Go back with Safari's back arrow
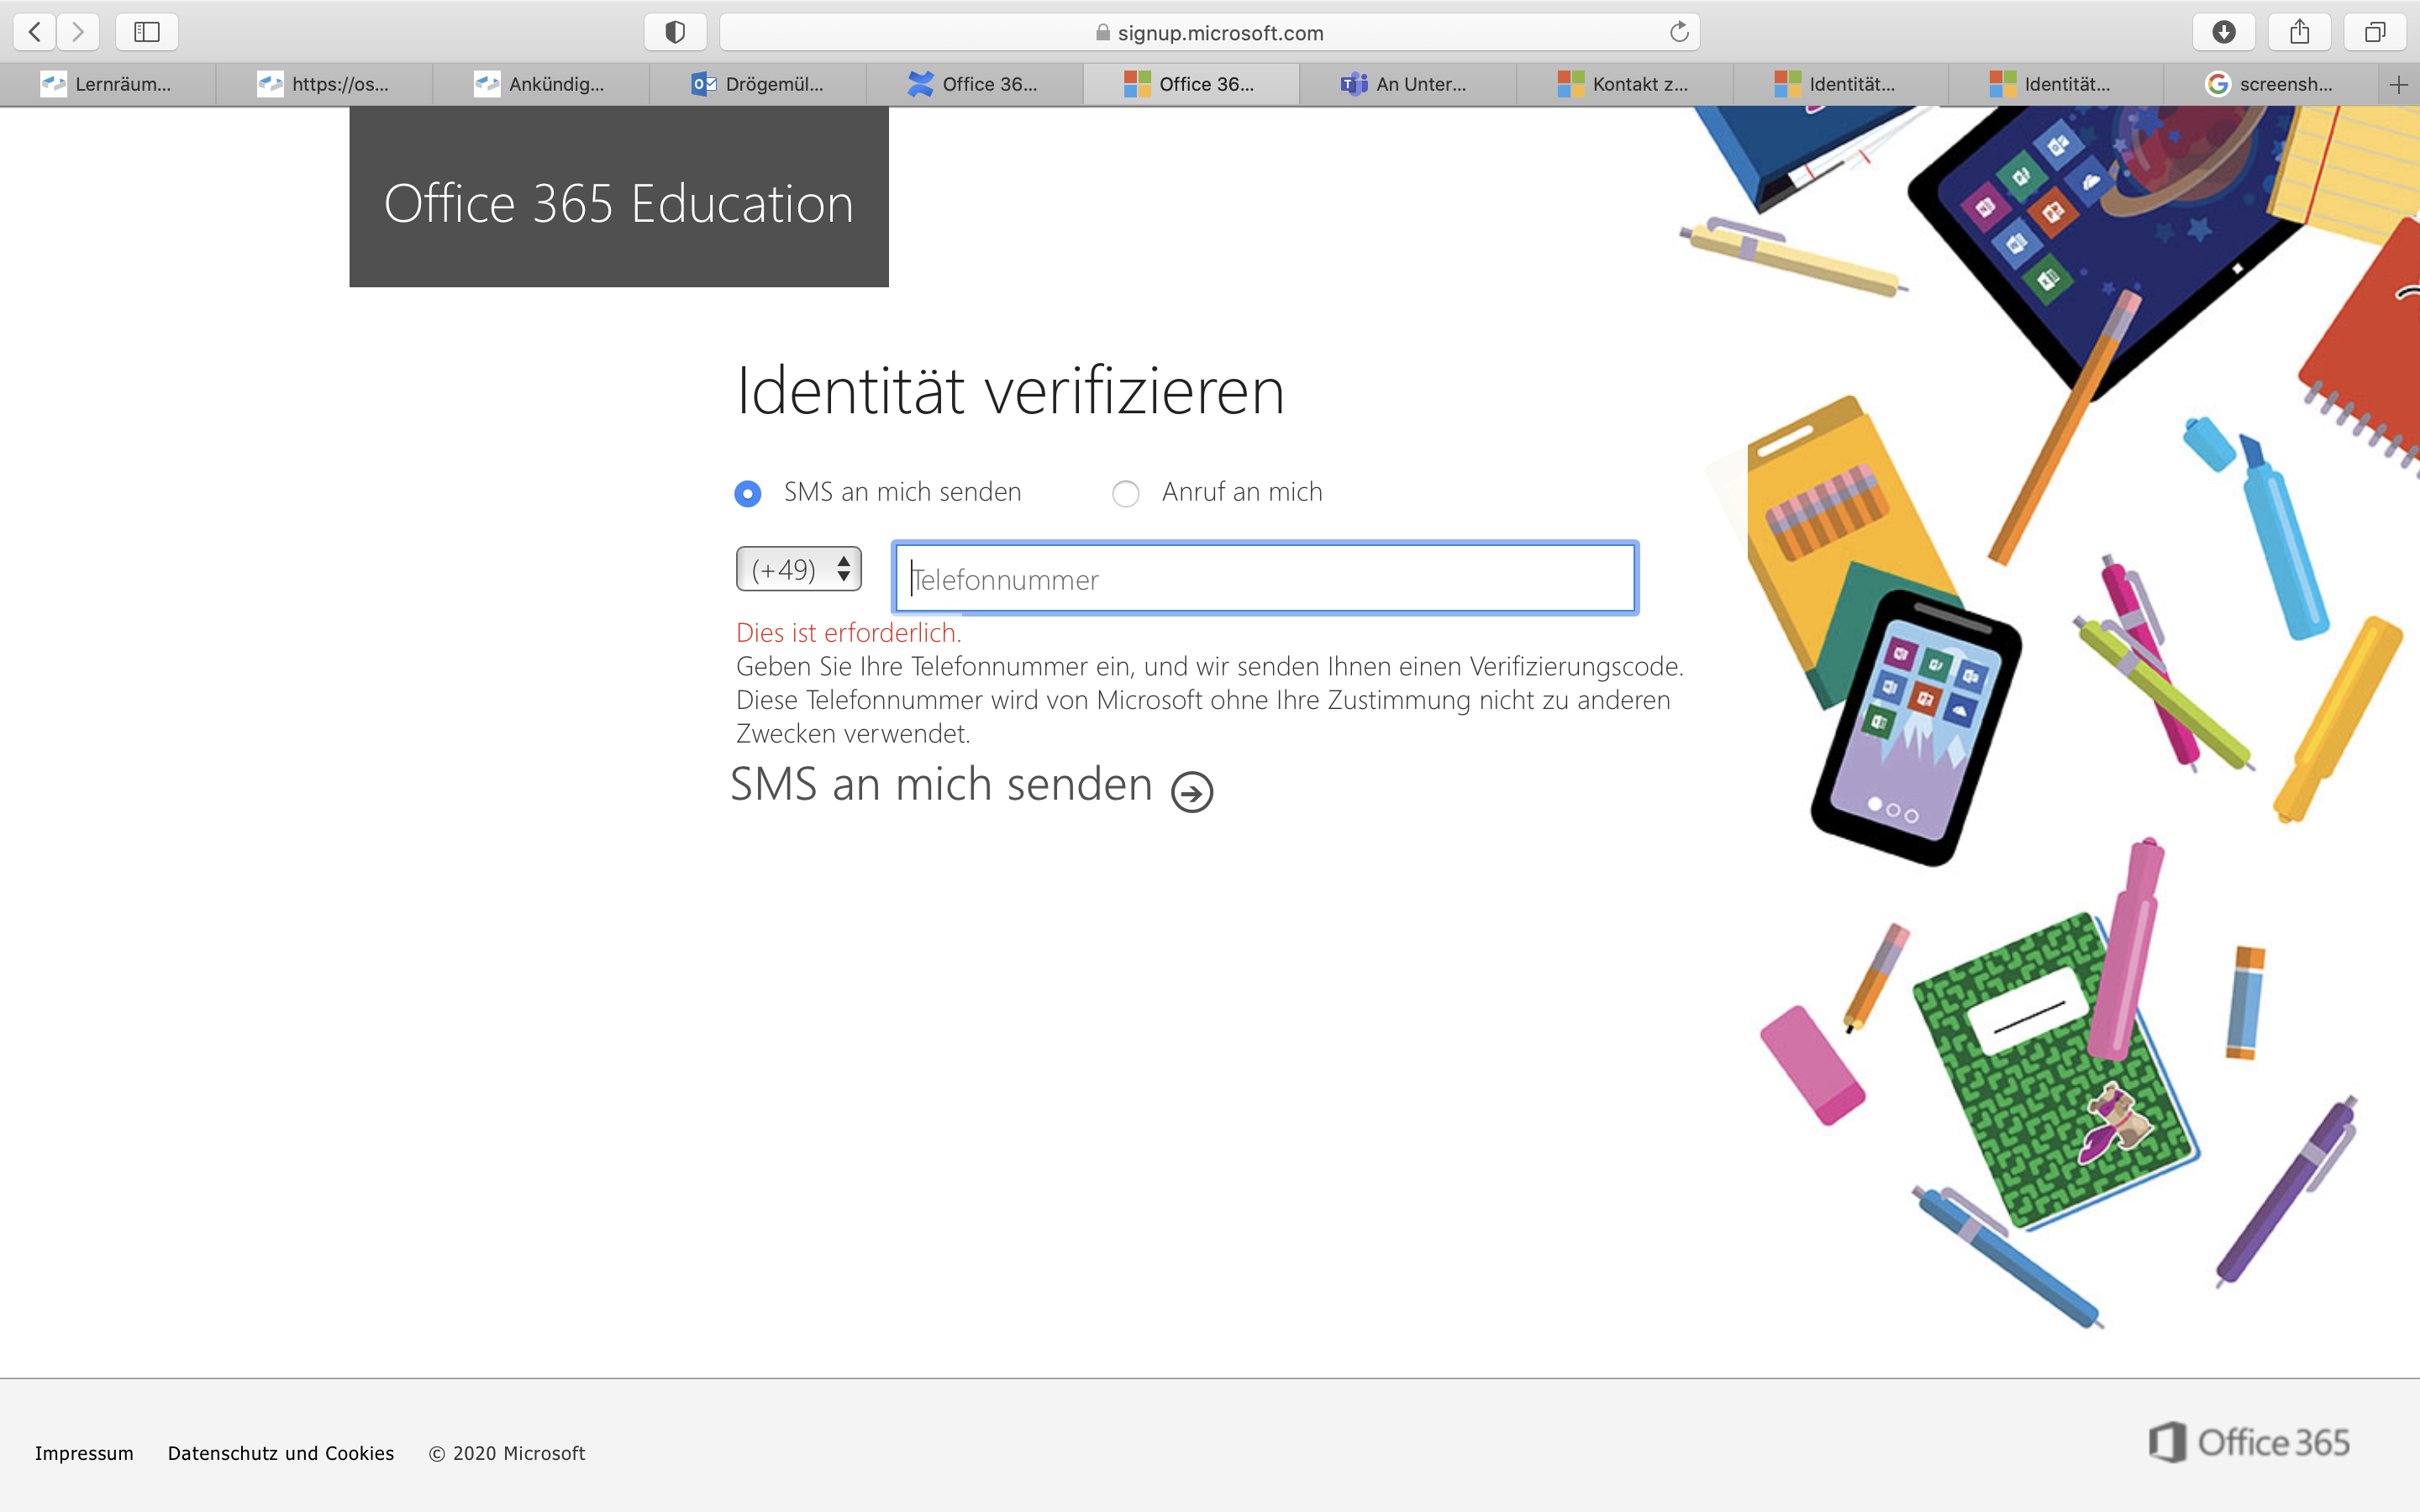The width and height of the screenshot is (2420, 1512). pos(34,32)
